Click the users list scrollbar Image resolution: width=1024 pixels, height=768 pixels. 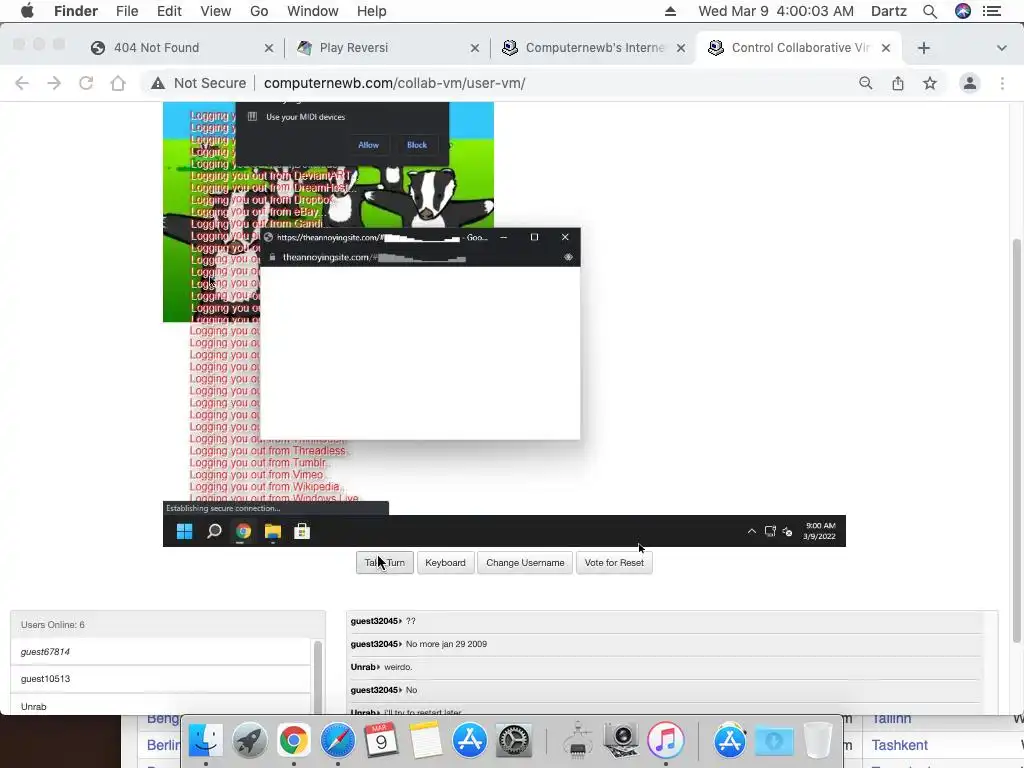318,677
